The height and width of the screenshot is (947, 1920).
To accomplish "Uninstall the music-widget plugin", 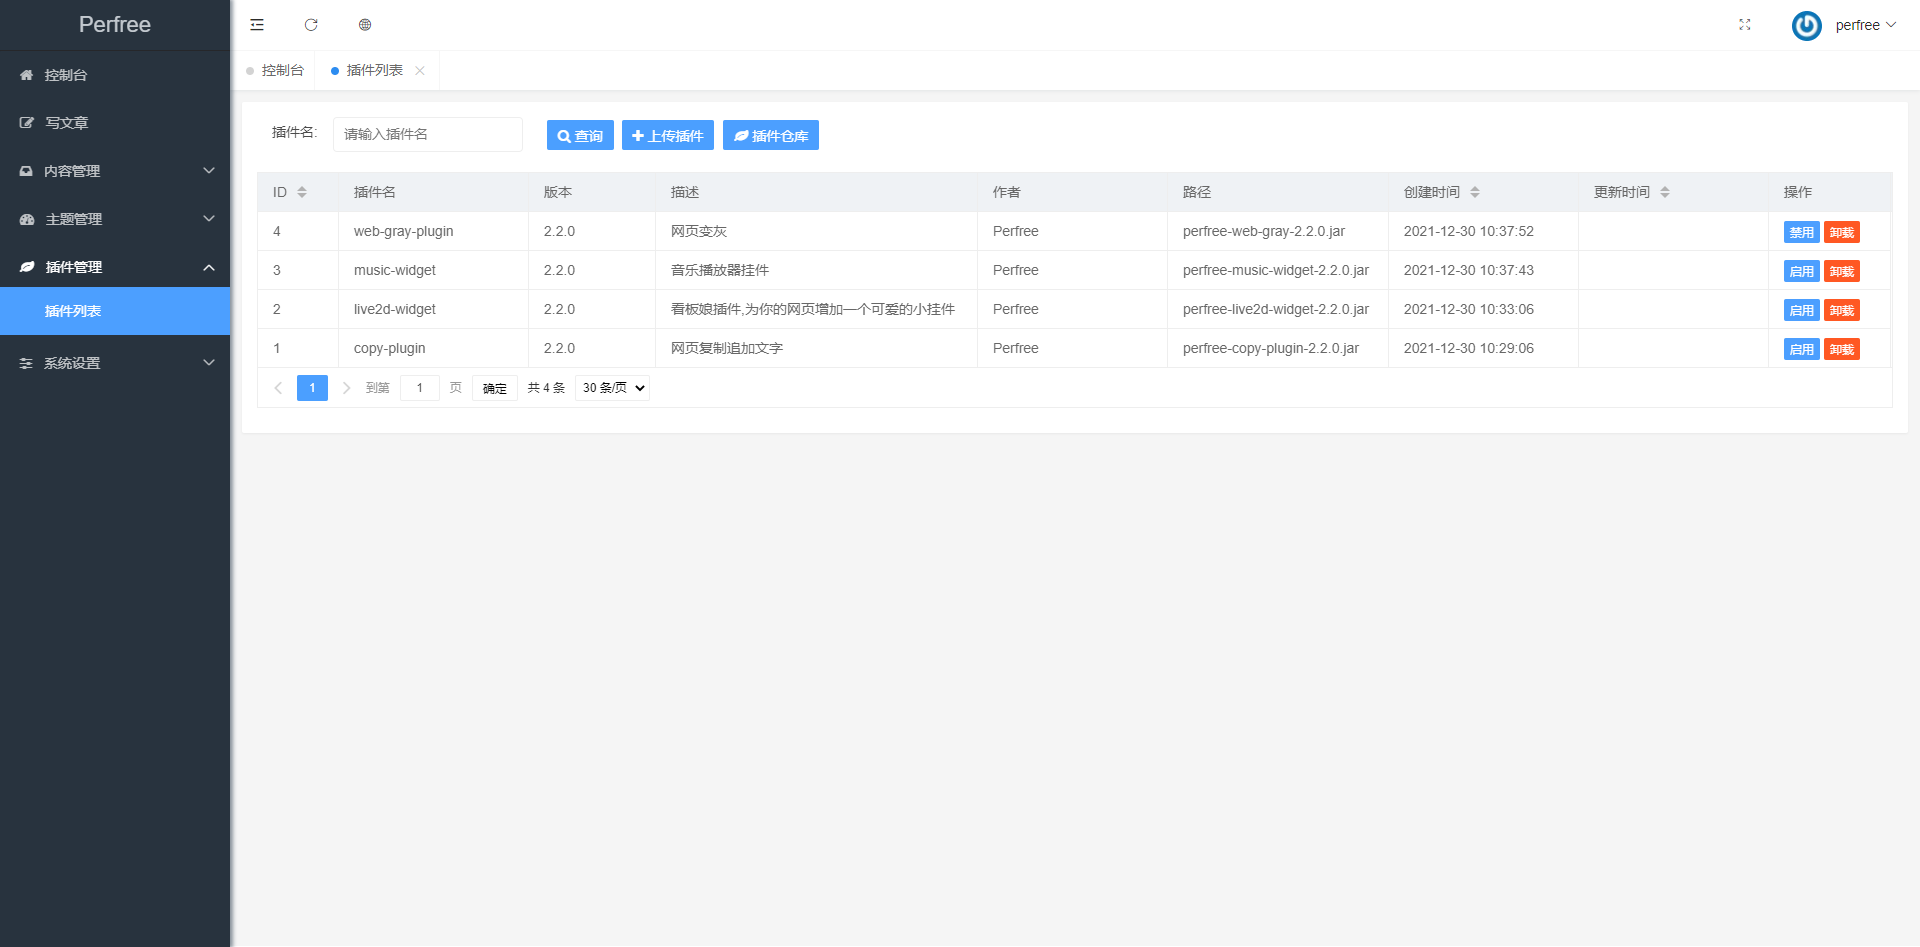I will [x=1842, y=271].
